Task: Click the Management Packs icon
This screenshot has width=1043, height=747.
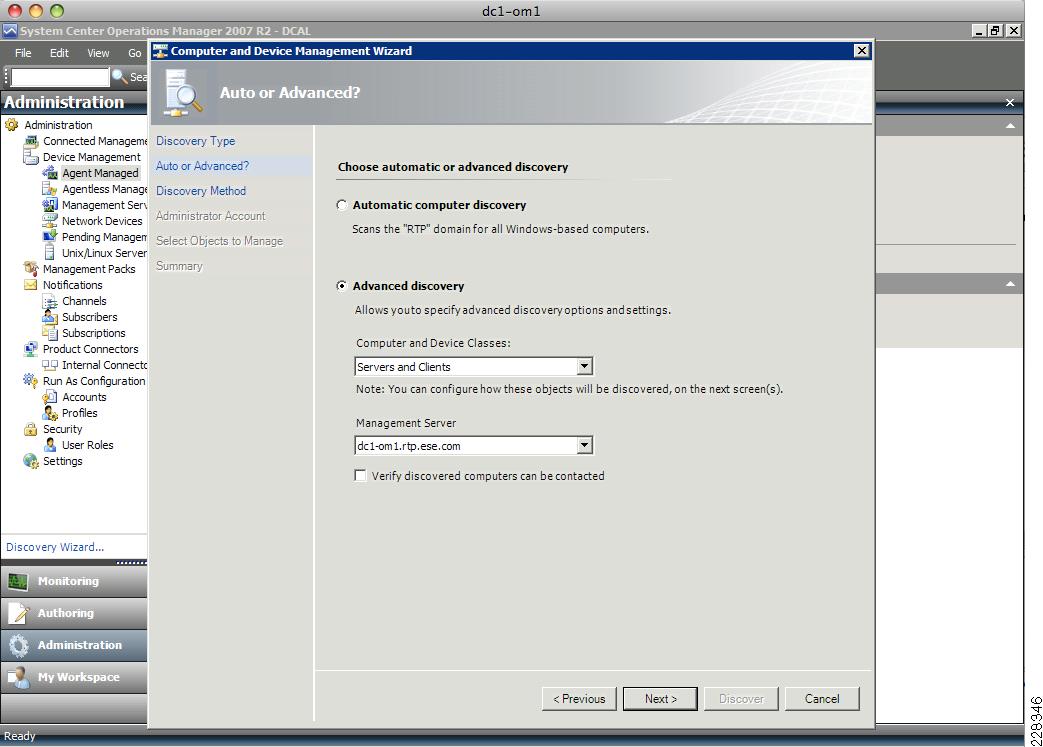Action: pos(31,269)
